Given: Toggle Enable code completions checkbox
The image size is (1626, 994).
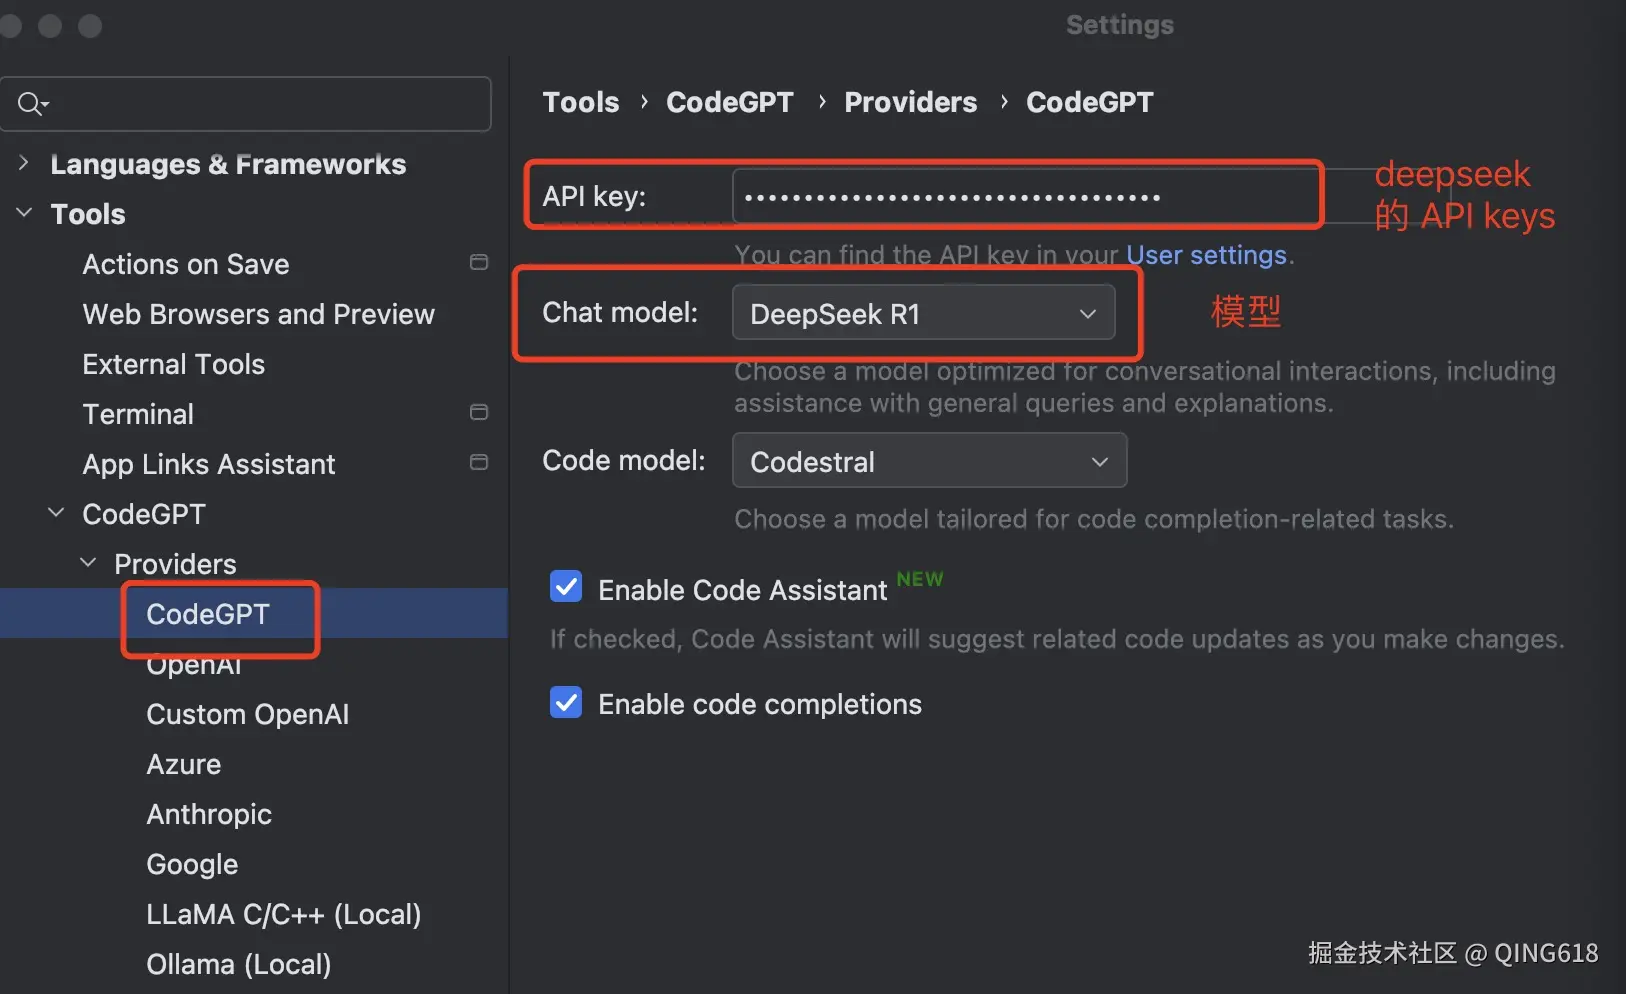Looking at the screenshot, I should point(566,703).
